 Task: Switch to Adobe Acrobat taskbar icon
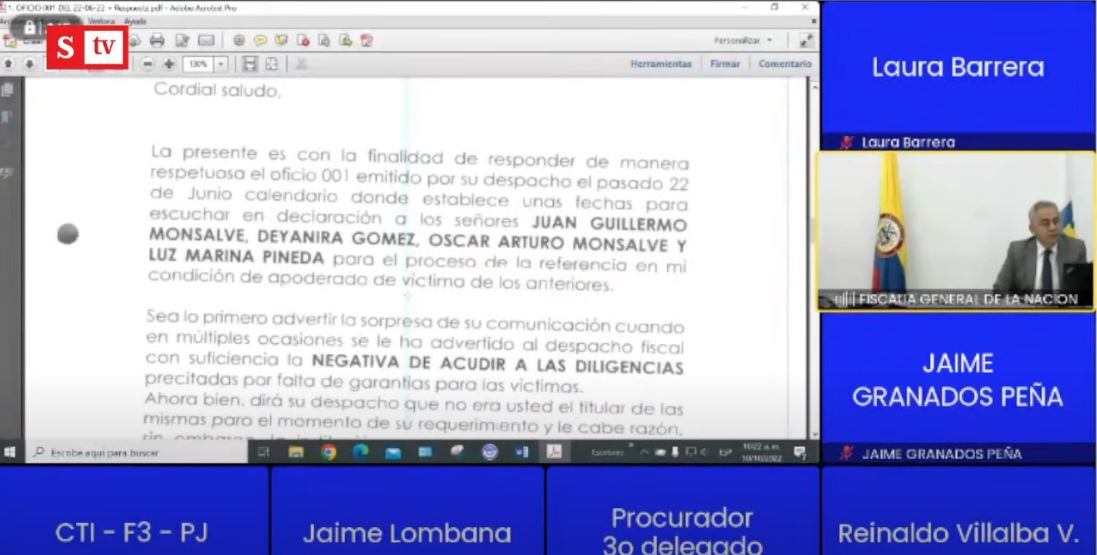tap(554, 452)
